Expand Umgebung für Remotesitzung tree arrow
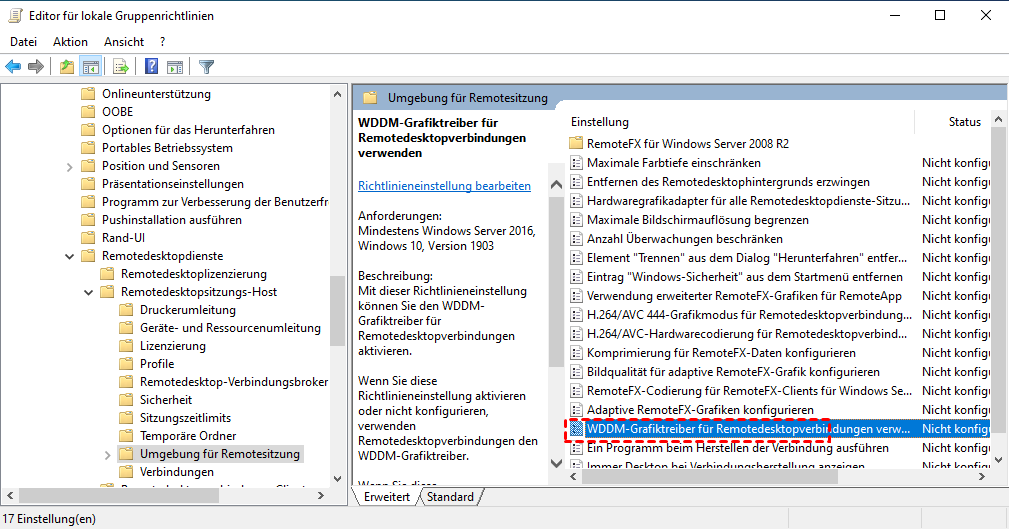 [x=108, y=454]
